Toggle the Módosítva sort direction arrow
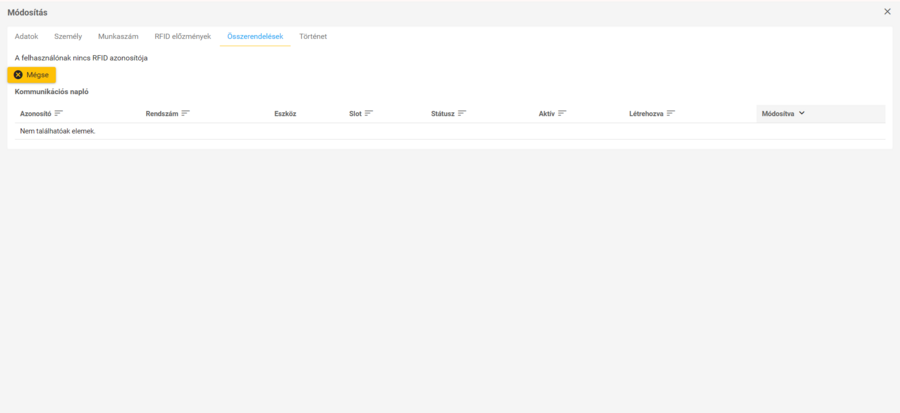Viewport: 900px width, 413px height. (802, 114)
